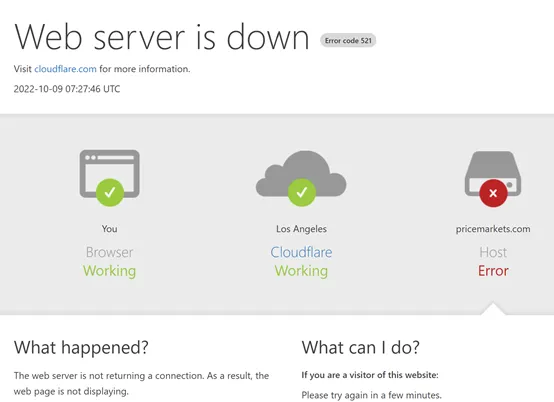Select the timestamp 2022-10-09 07:27:46 UTC
Image resolution: width=554 pixels, height=402 pixels.
(67, 89)
